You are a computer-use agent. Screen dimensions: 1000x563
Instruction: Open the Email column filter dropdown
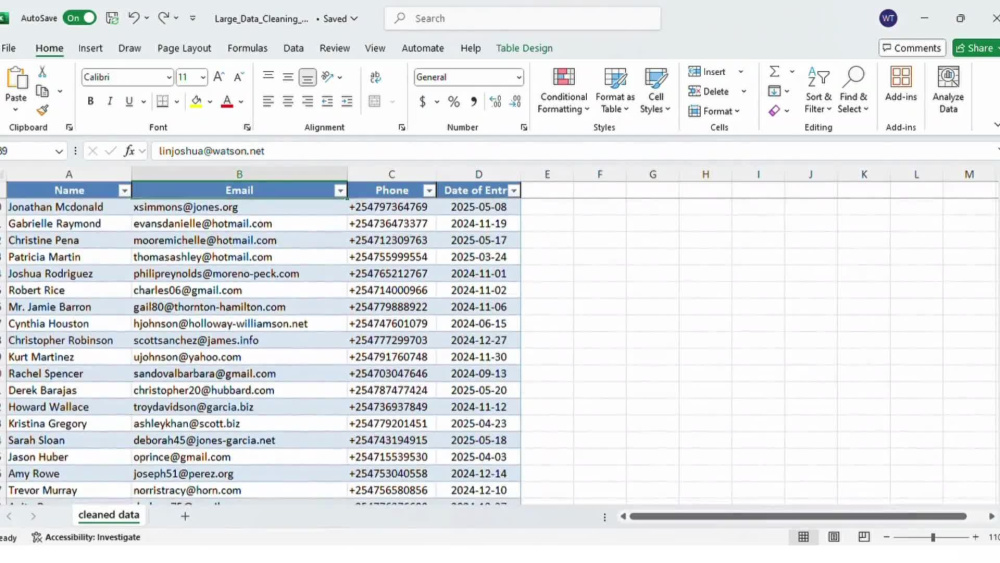pyautogui.click(x=340, y=191)
